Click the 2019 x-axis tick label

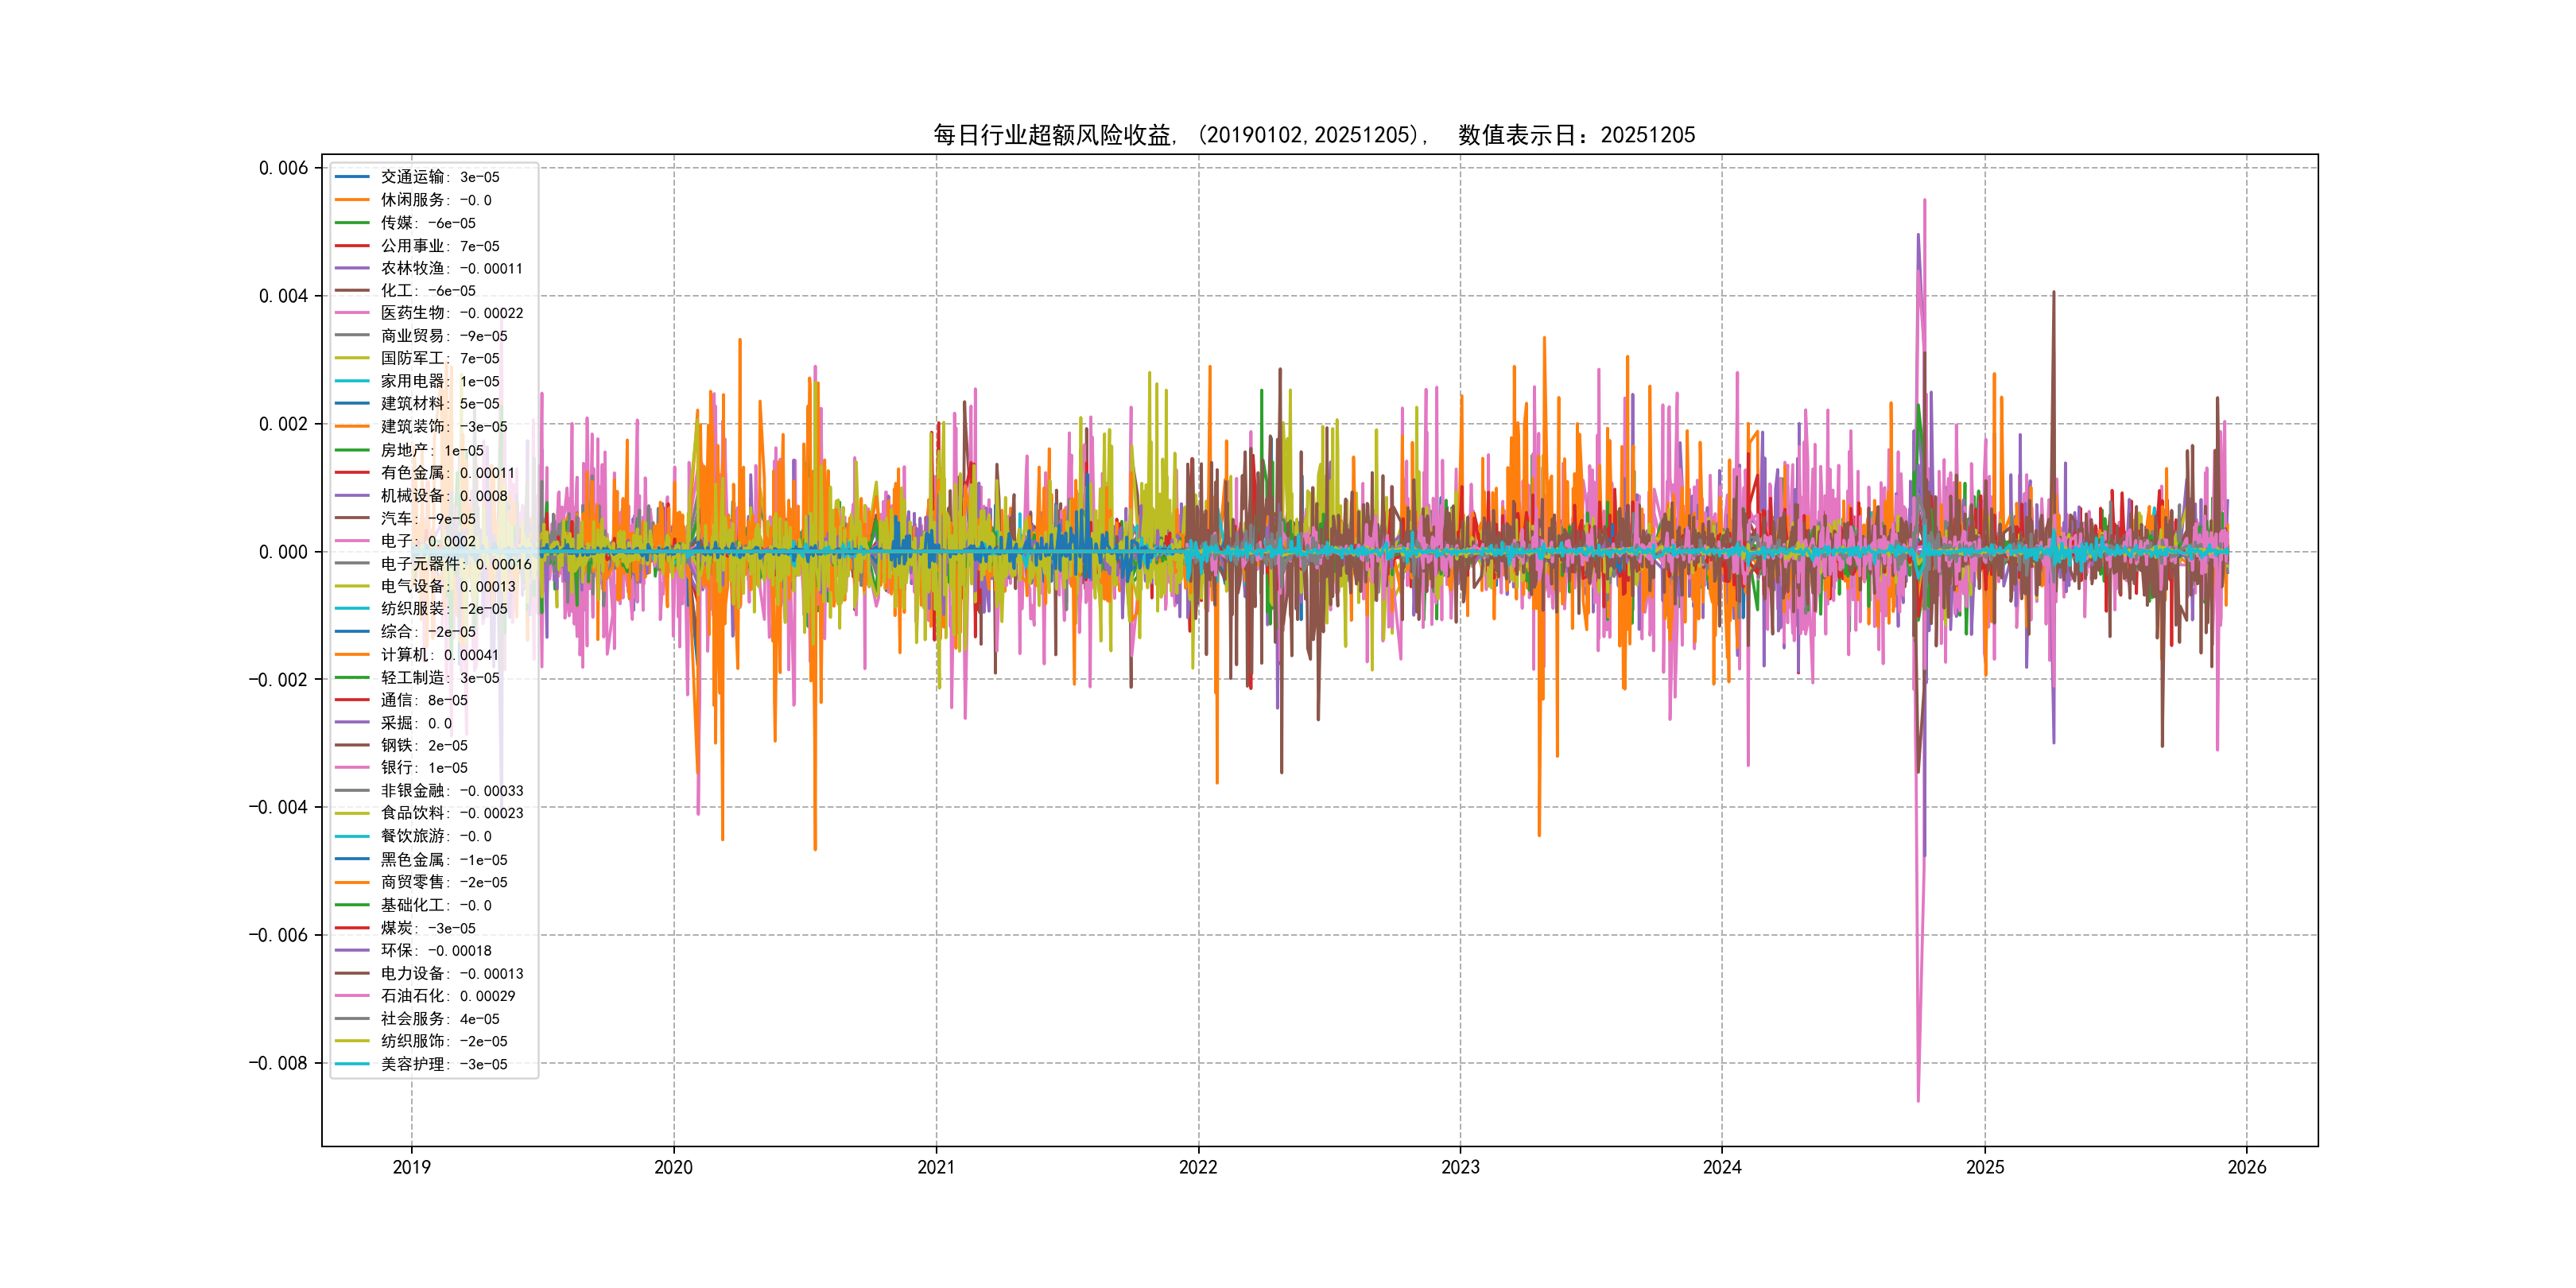tap(411, 1167)
